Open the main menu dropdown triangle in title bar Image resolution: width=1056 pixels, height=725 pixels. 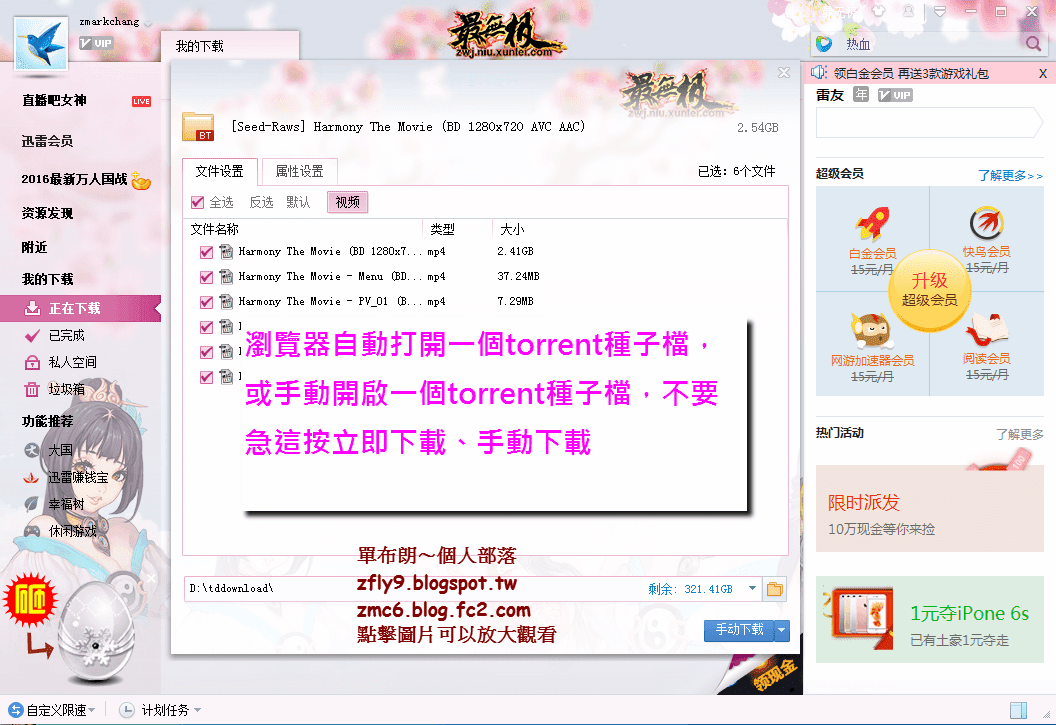940,11
